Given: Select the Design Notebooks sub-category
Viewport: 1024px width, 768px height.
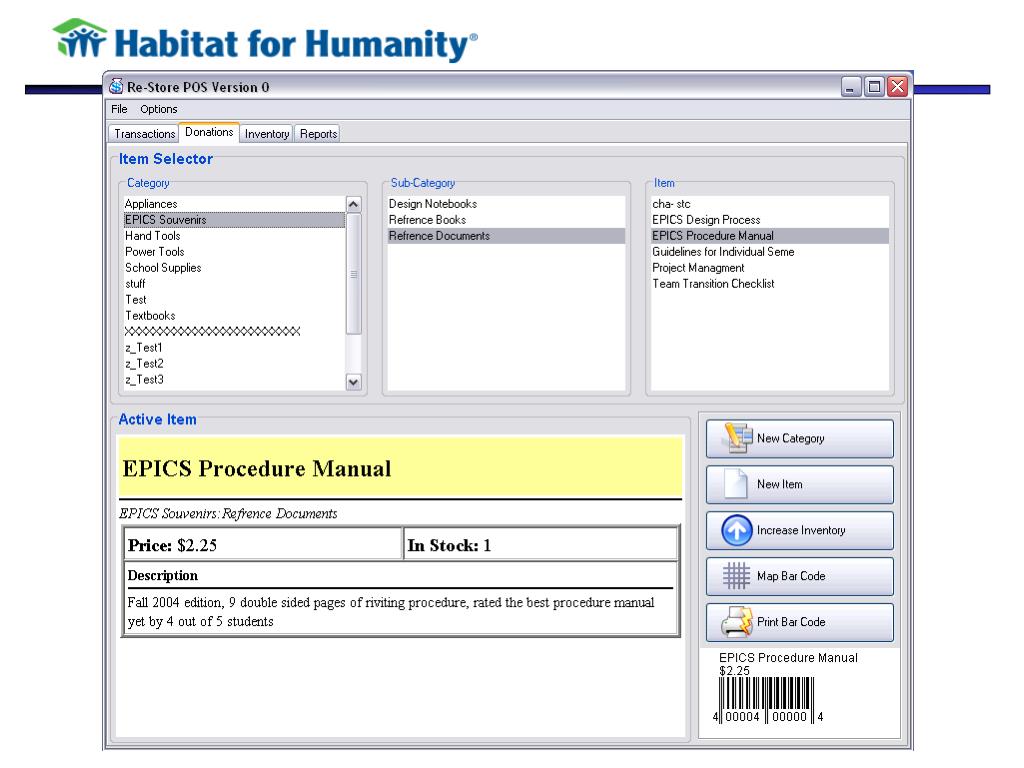Looking at the screenshot, I should point(506,204).
